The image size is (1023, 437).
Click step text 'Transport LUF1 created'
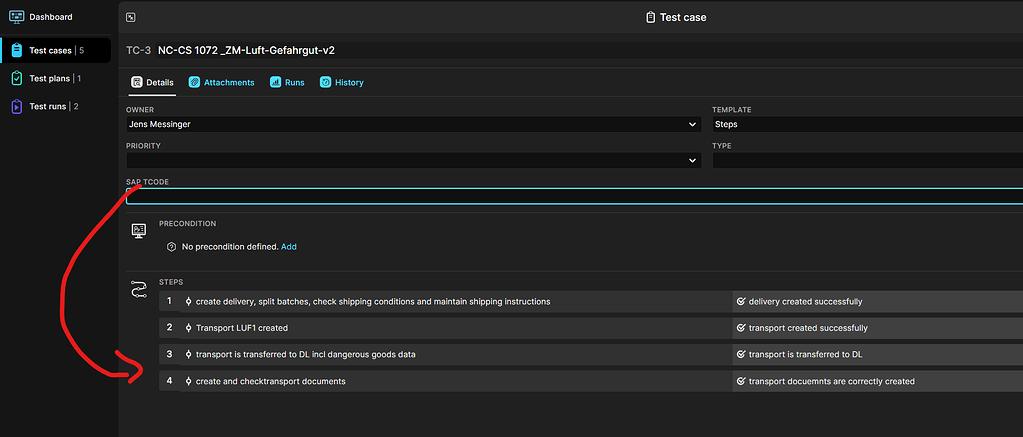coord(241,328)
